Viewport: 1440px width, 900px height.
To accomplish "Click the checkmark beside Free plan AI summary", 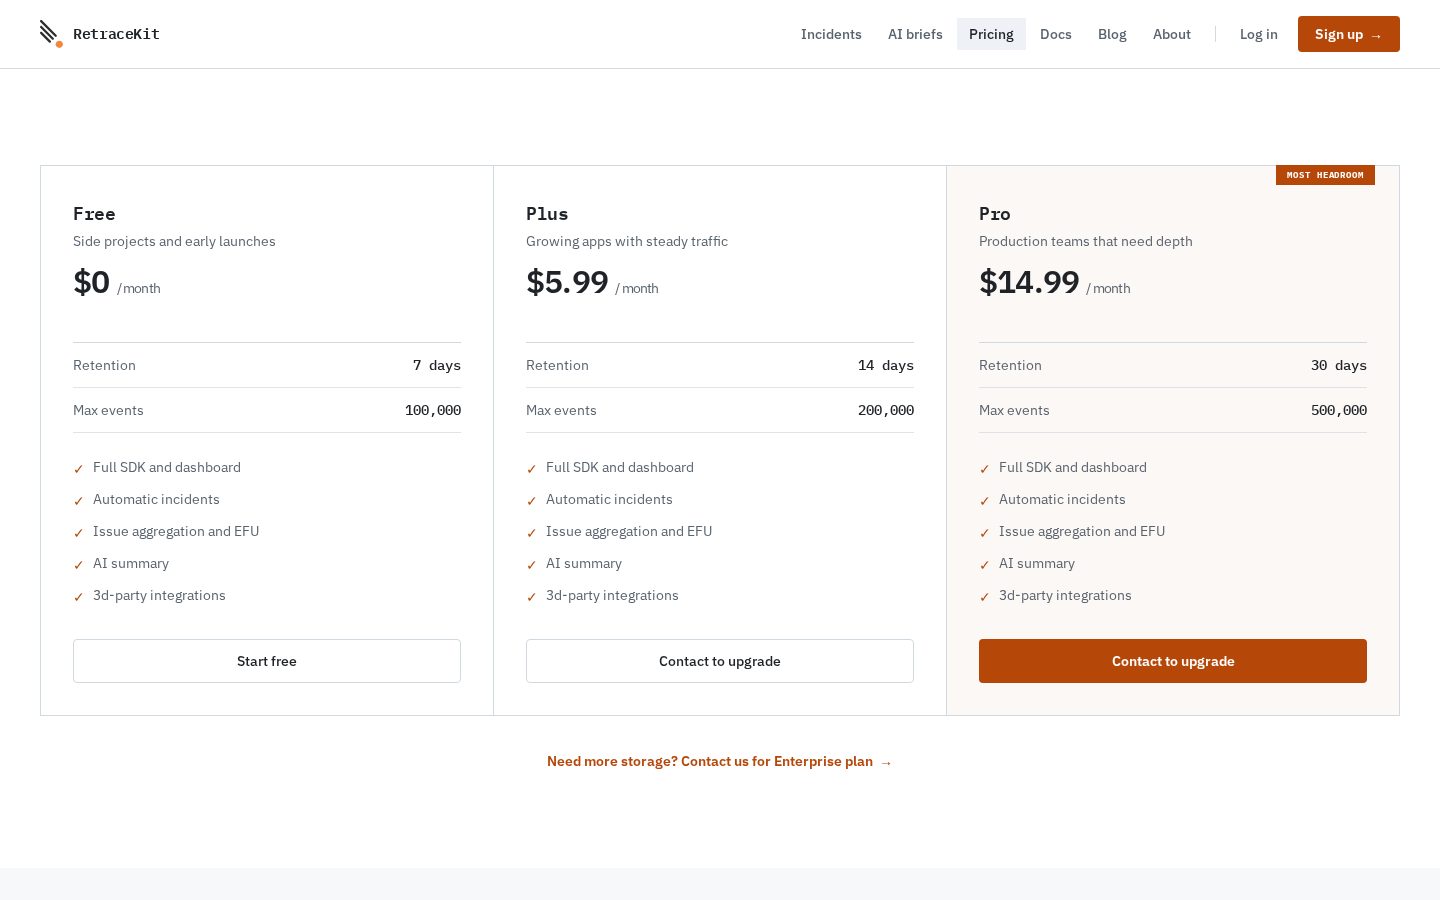I will tap(79, 565).
